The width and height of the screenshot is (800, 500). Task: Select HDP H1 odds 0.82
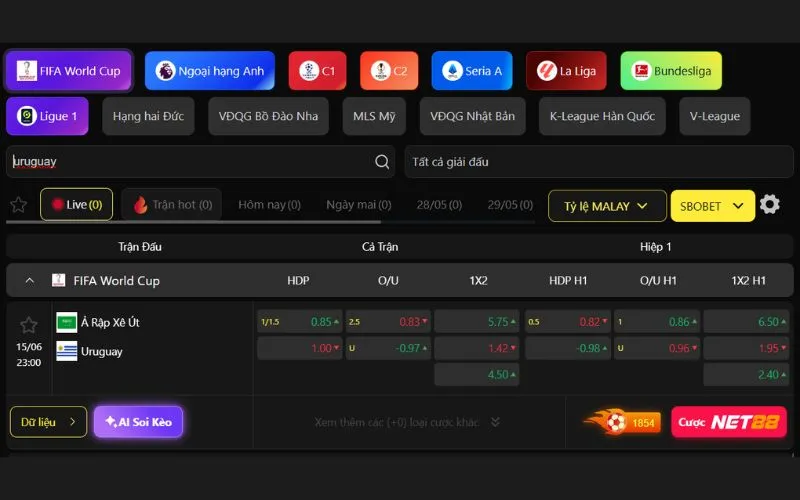coord(568,322)
